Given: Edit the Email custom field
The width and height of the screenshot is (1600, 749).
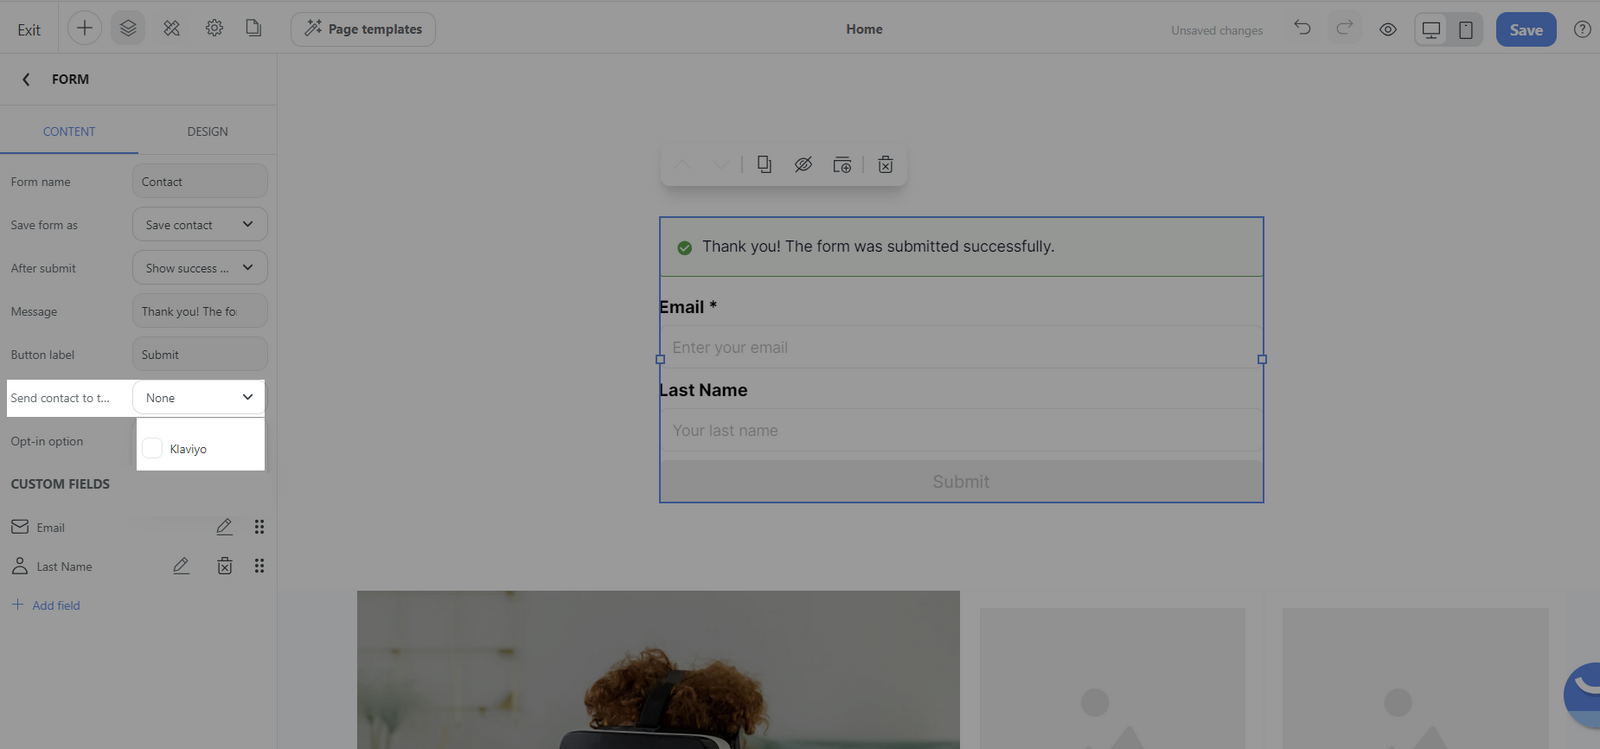Looking at the screenshot, I should tap(224, 527).
